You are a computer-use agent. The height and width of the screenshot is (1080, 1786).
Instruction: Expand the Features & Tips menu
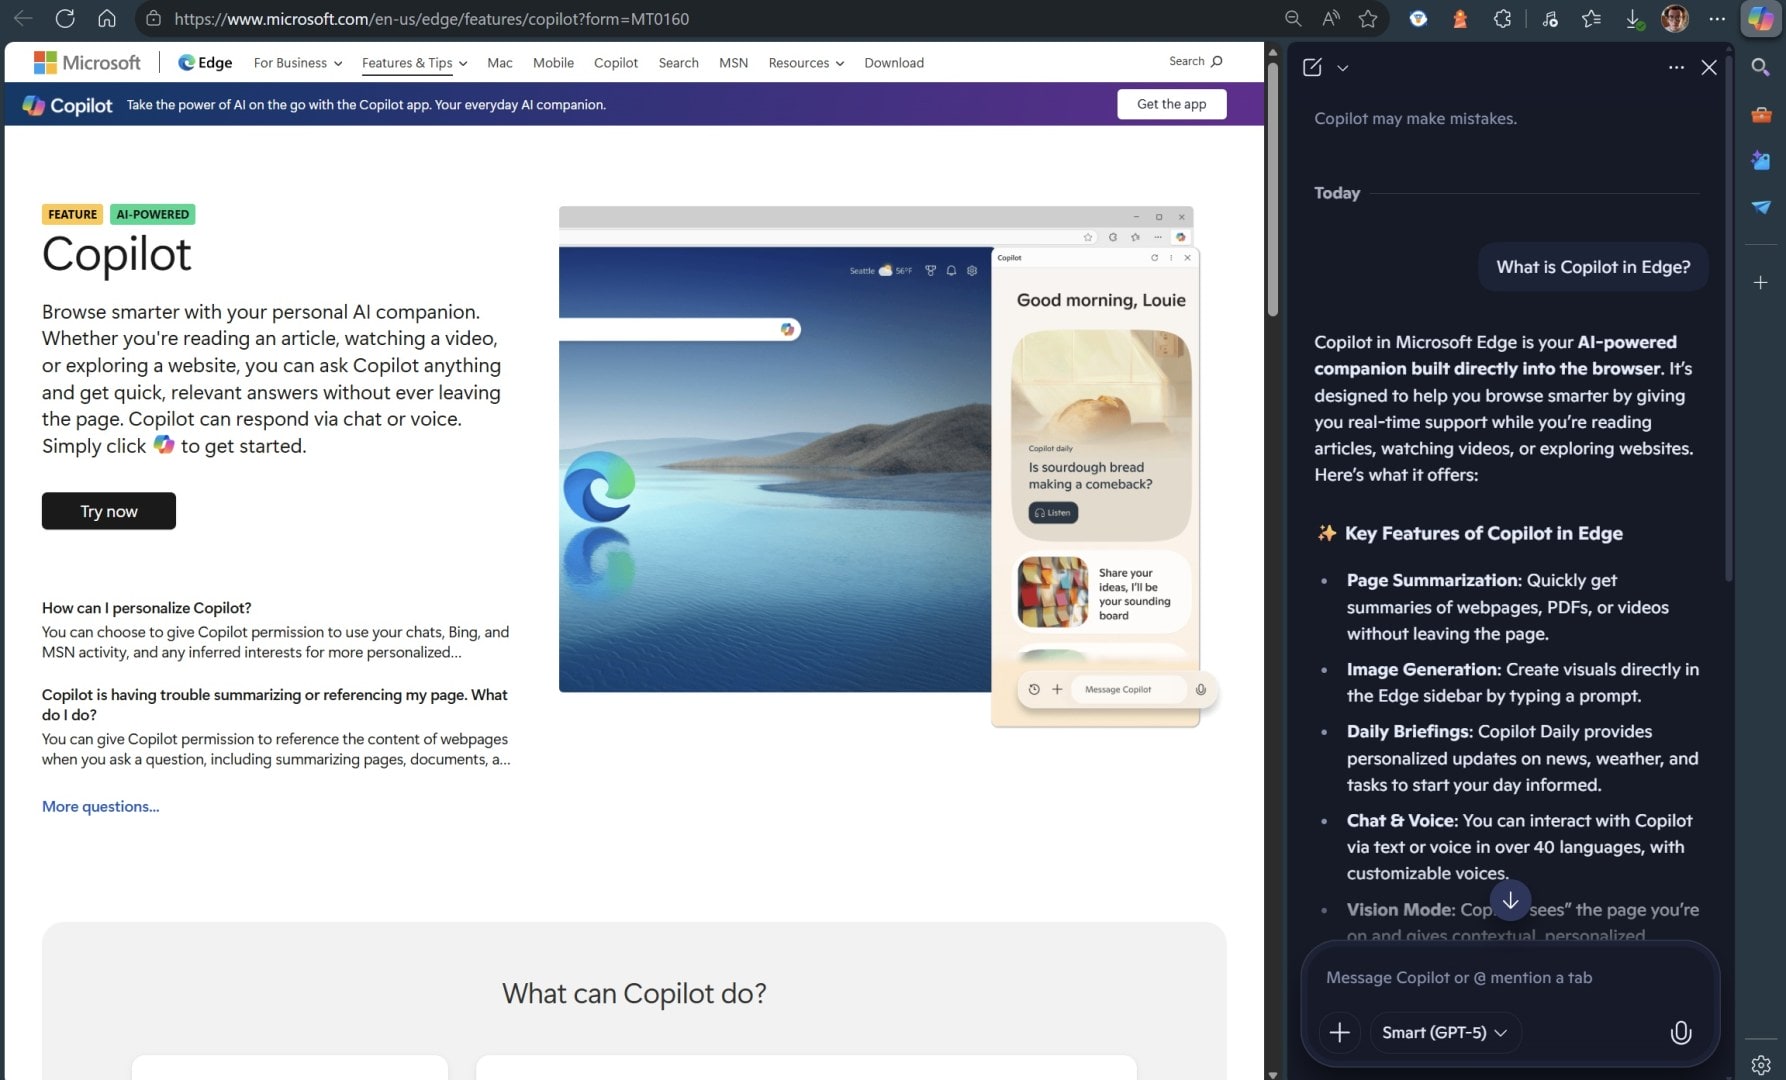[414, 62]
